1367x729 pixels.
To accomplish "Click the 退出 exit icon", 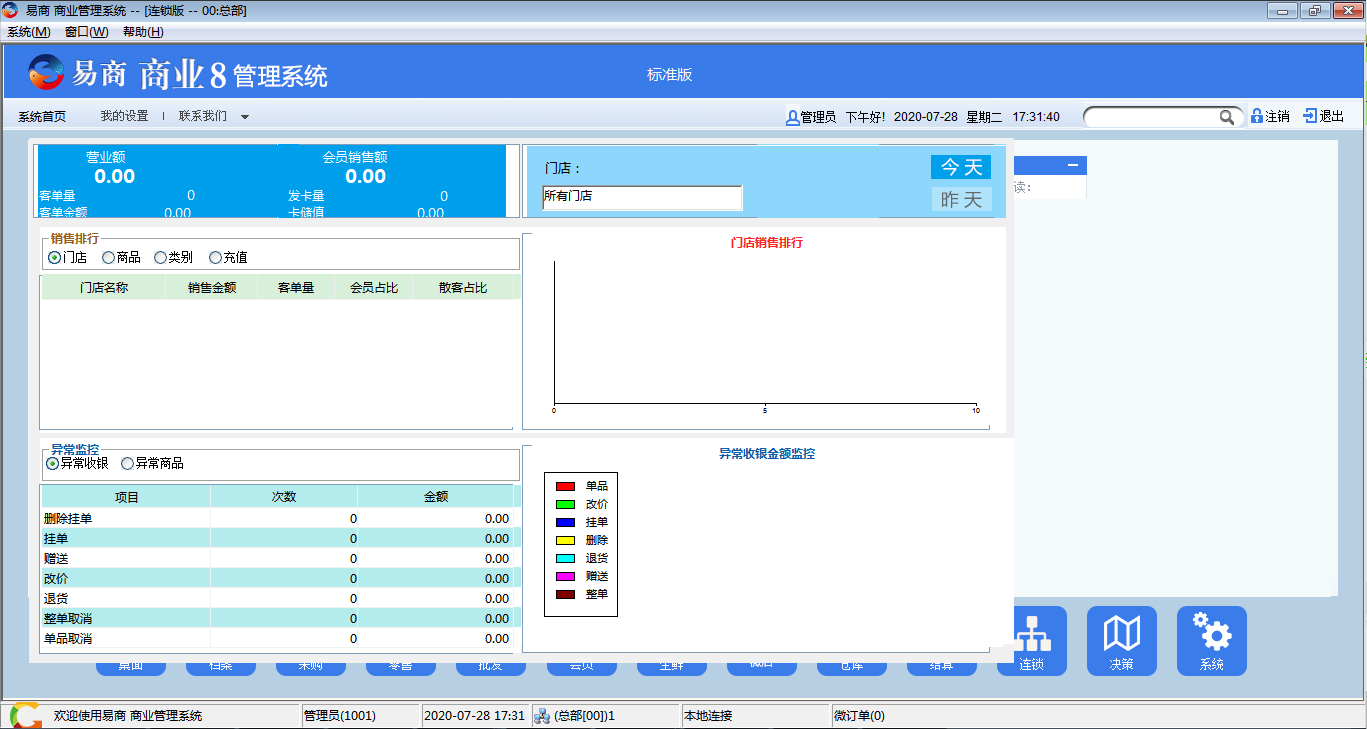I will click(x=1309, y=116).
